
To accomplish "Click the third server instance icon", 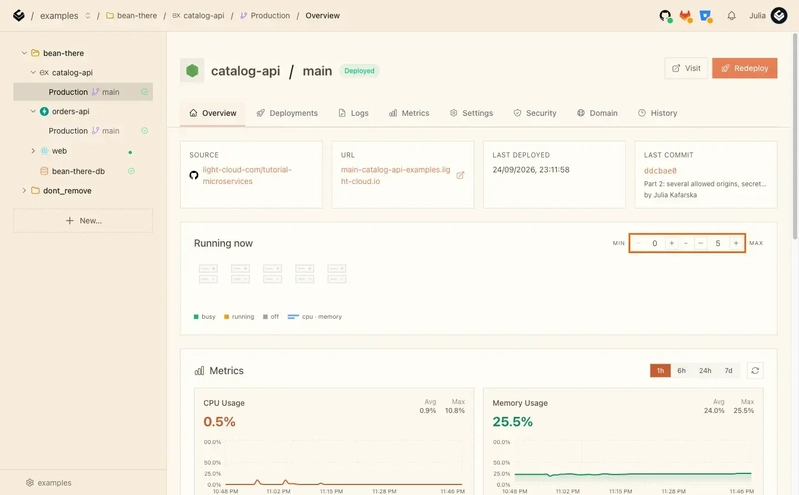I will (x=272, y=274).
